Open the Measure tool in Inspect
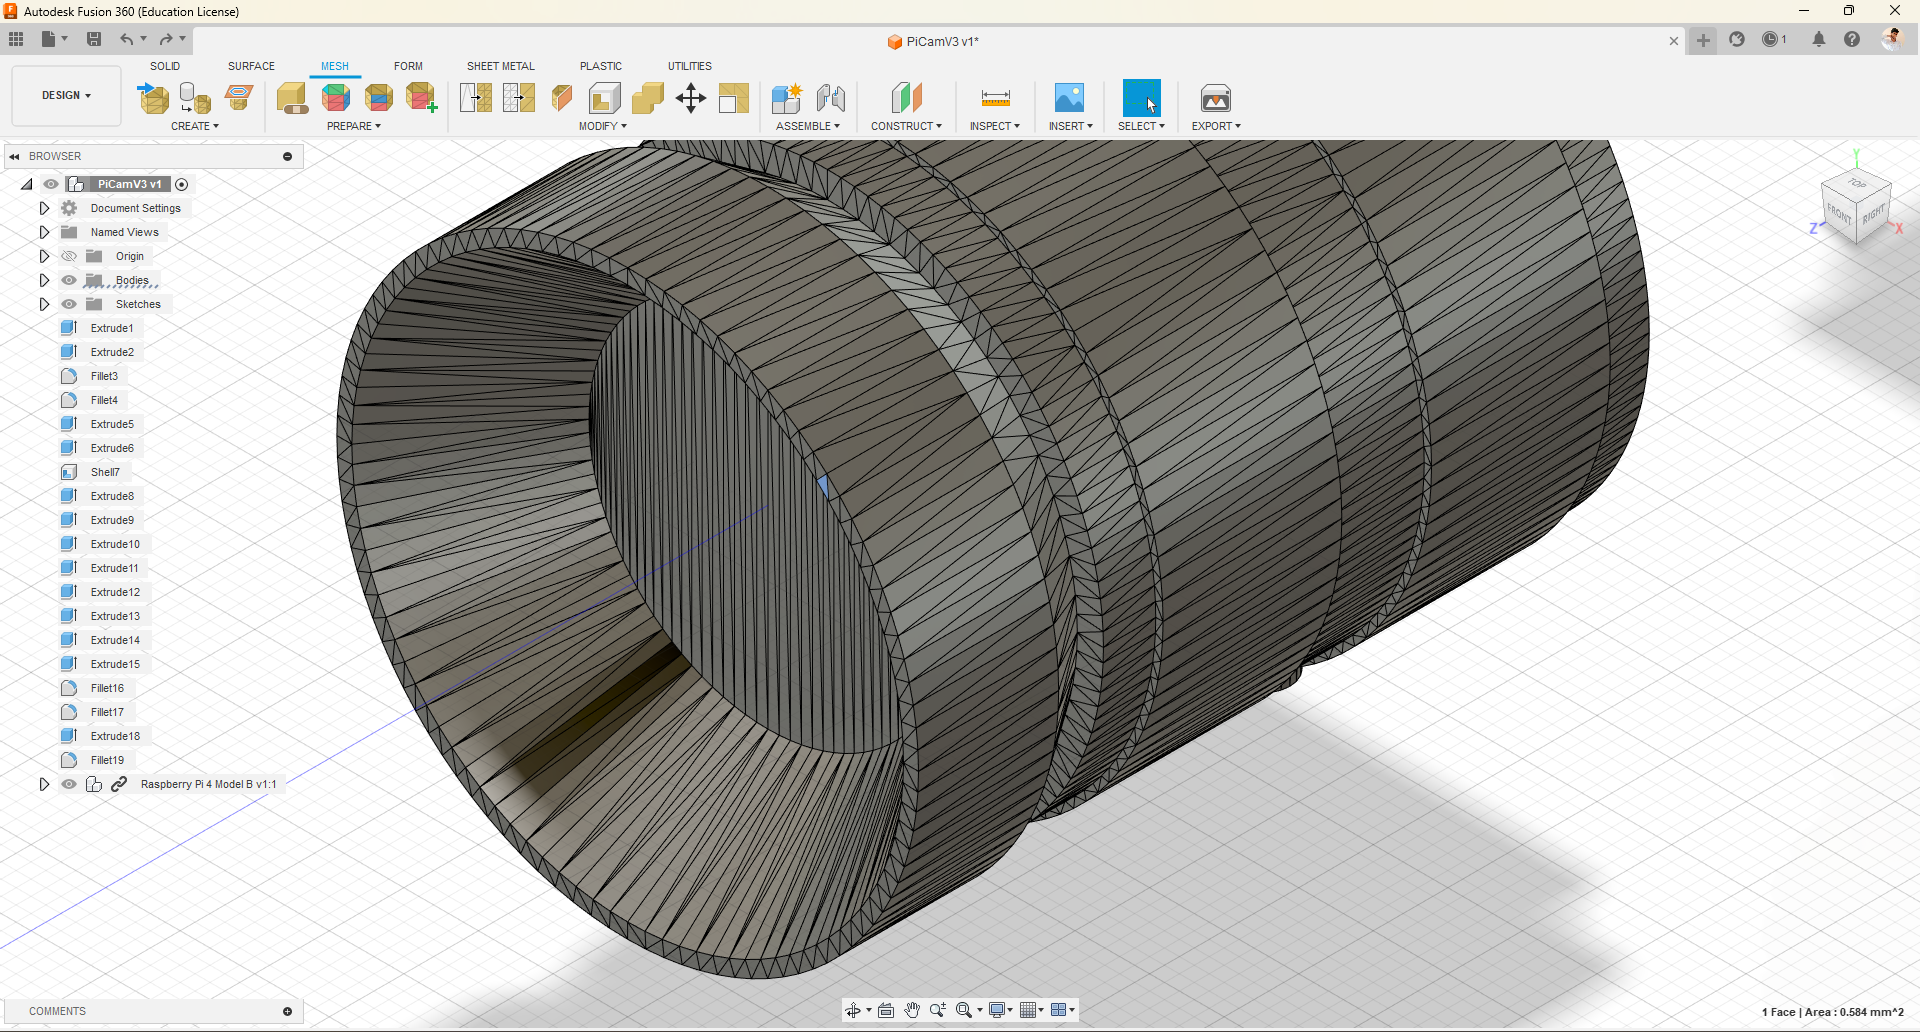This screenshot has height=1032, width=1920. click(995, 98)
